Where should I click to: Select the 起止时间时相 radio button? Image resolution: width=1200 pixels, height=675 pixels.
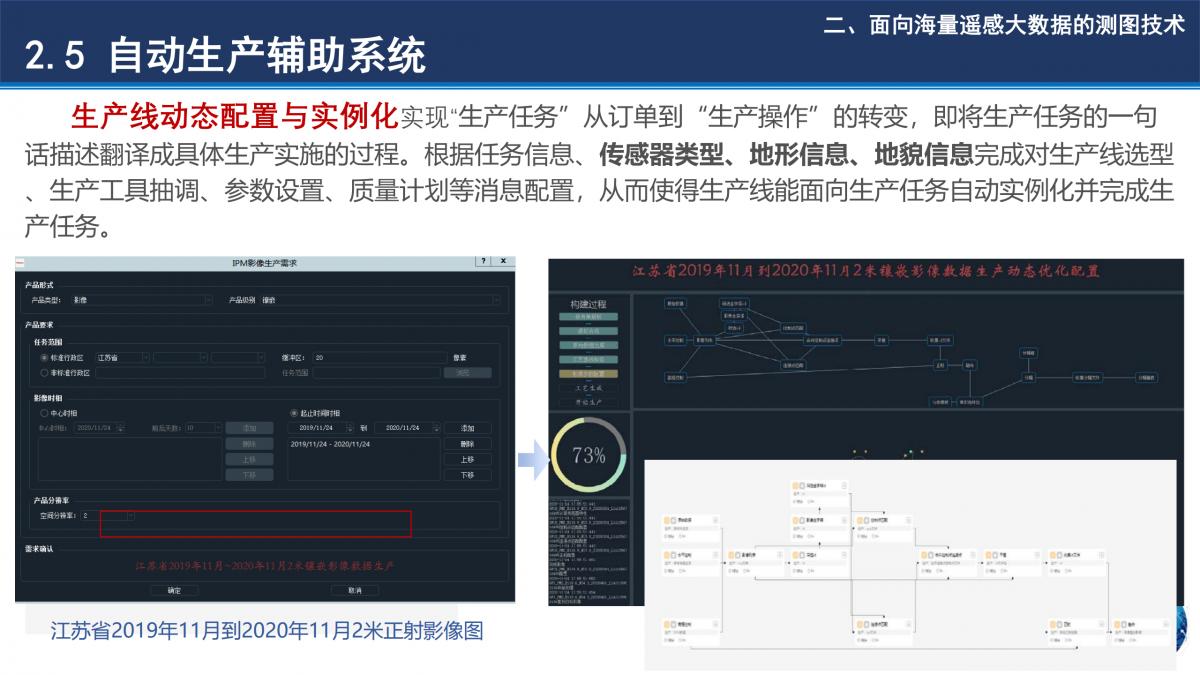point(294,413)
